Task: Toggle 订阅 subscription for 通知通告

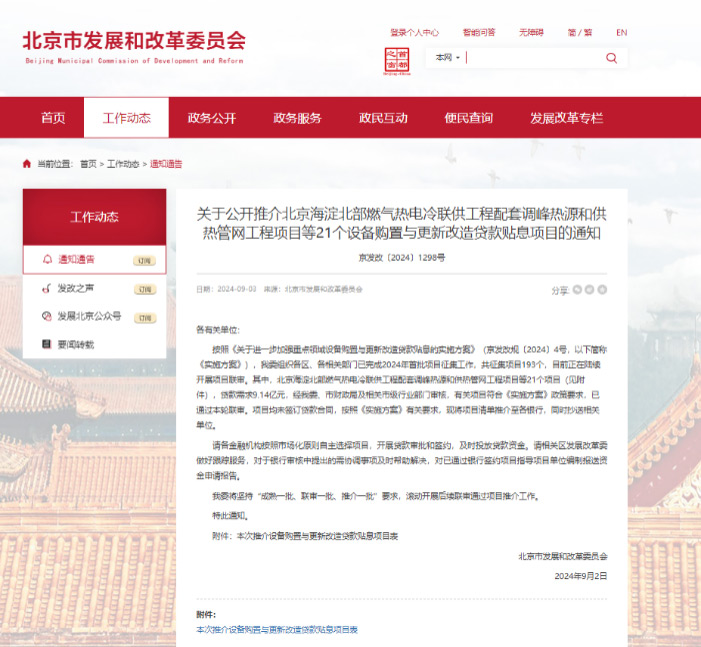Action: point(145,261)
